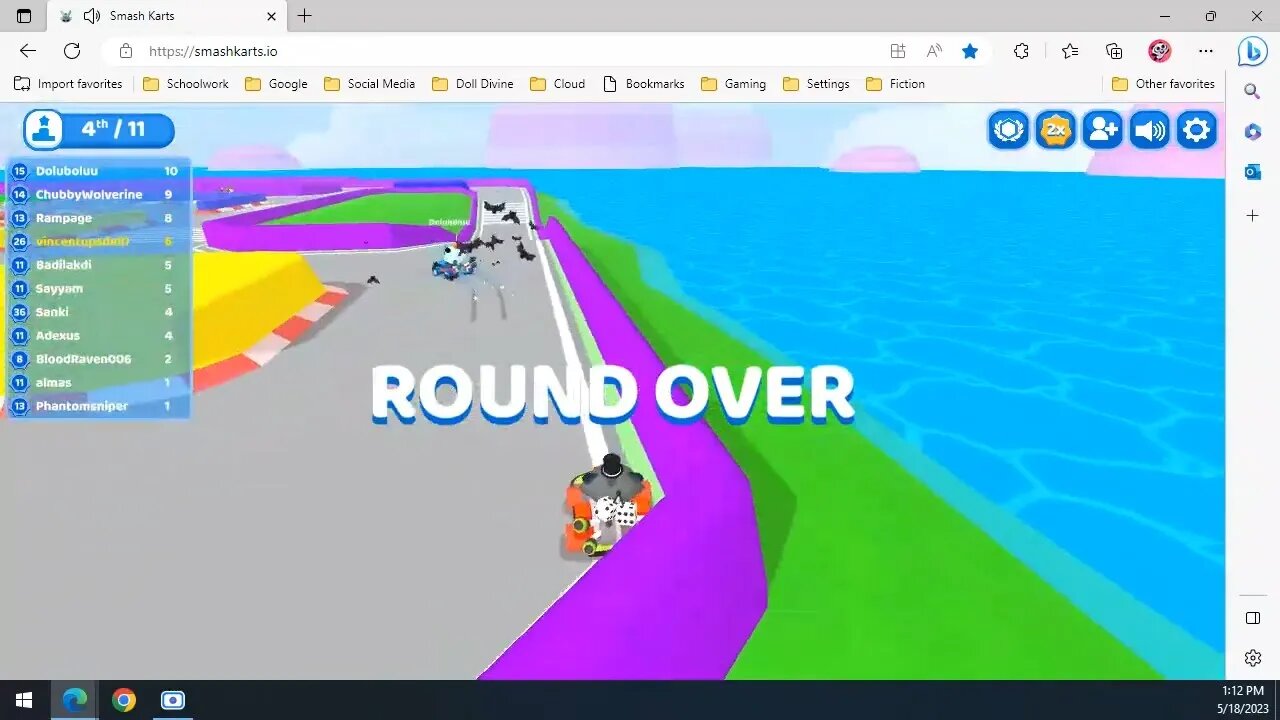
Task: Open Collections icon in toolbar
Action: [1114, 51]
